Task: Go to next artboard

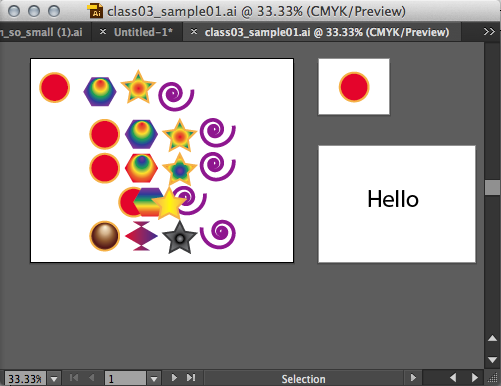Action: click(x=174, y=378)
